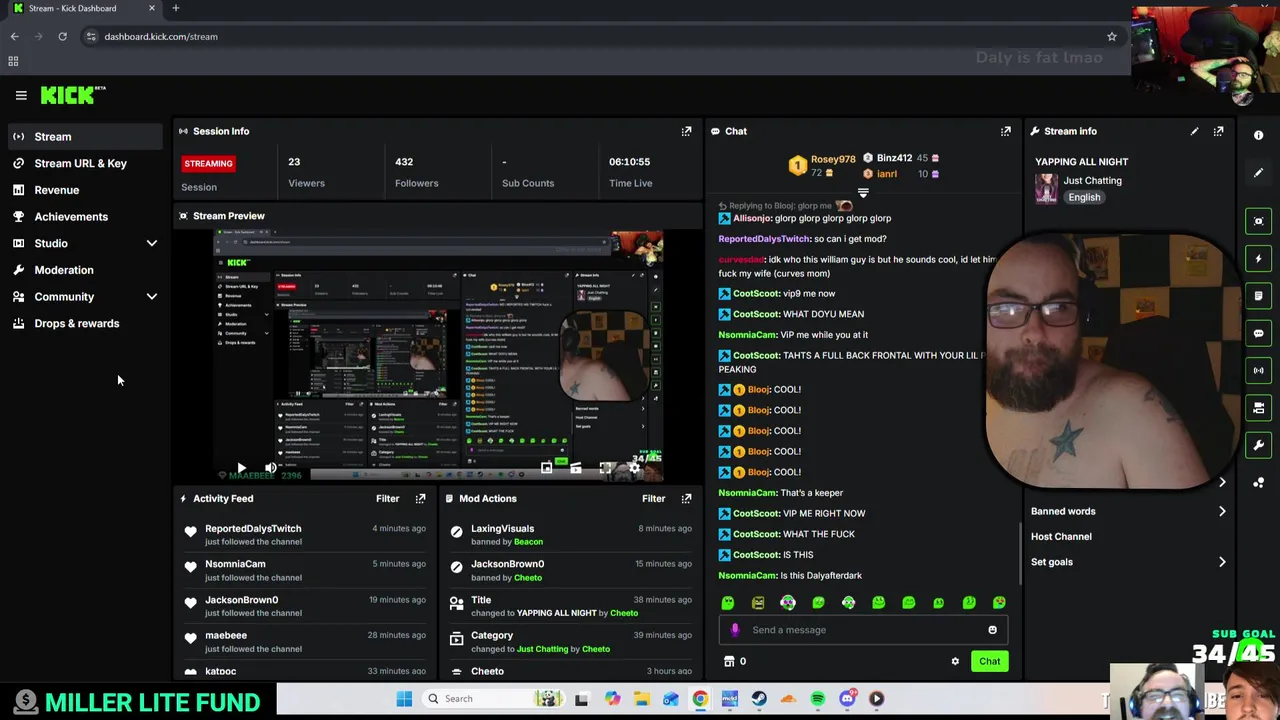1280x720 pixels.
Task: Collapse the pinned chatters arrow in chat
Action: coord(863,193)
